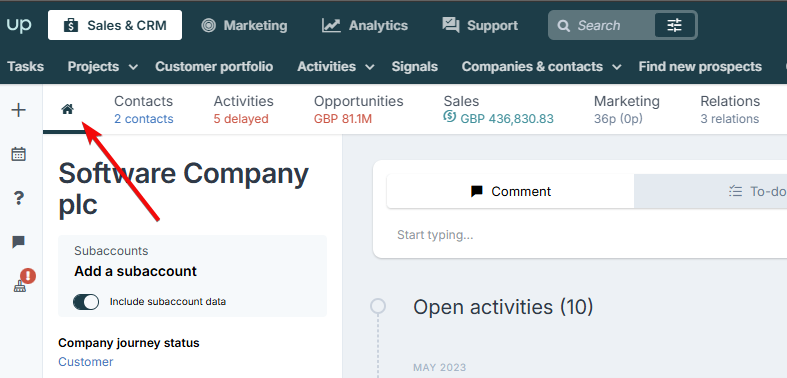Open the Activities 5 delayed tab
Image resolution: width=787 pixels, height=378 pixels.
click(x=243, y=109)
